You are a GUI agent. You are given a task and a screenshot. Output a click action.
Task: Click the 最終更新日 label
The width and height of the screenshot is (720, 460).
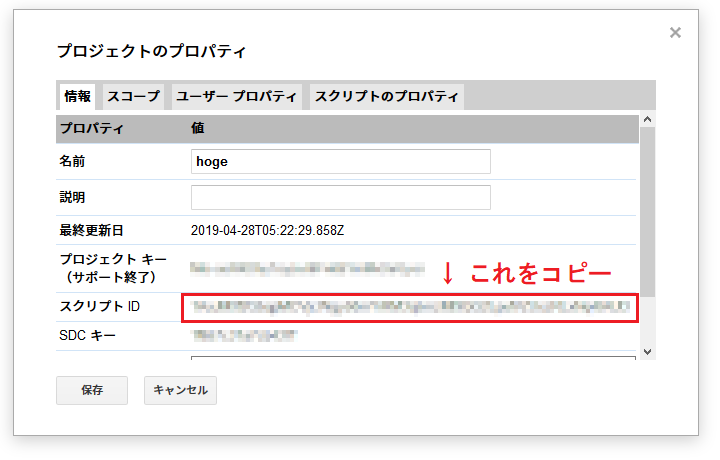tap(91, 230)
